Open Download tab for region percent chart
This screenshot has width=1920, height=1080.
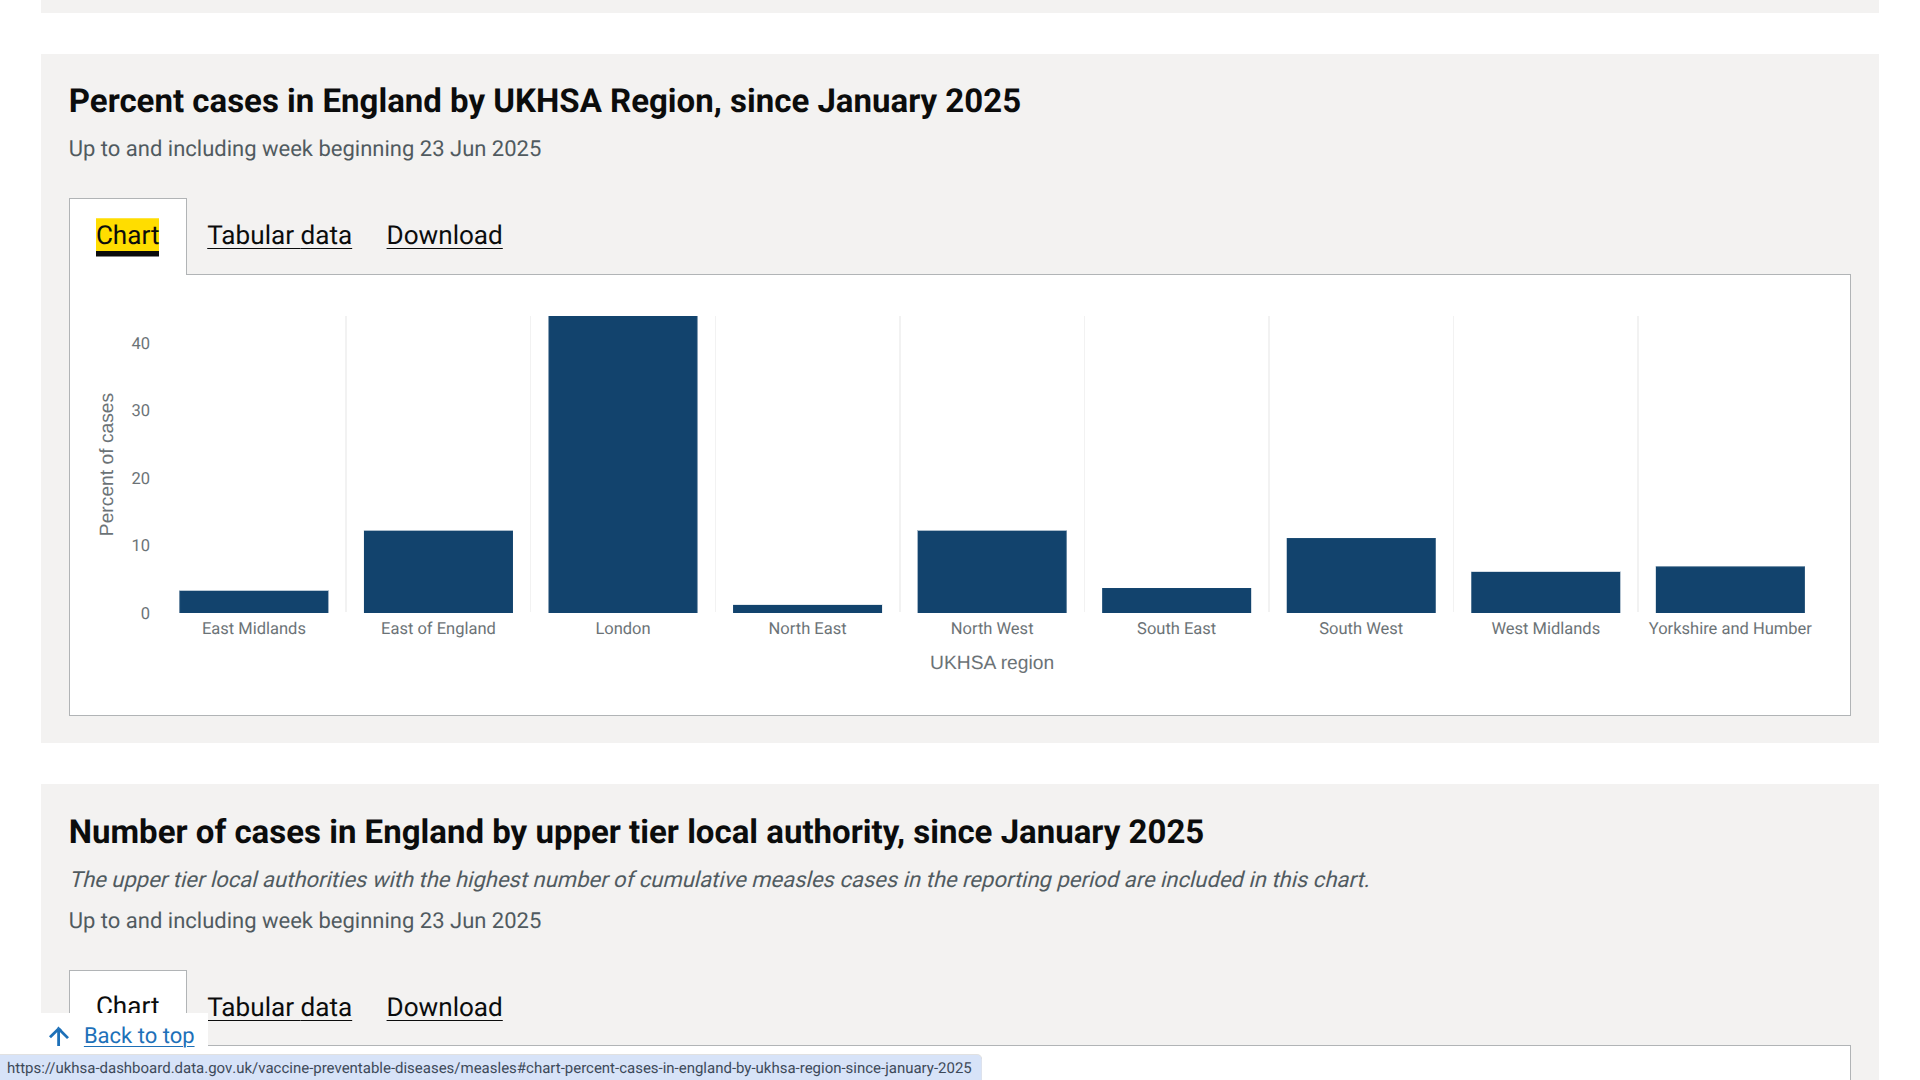(x=444, y=236)
